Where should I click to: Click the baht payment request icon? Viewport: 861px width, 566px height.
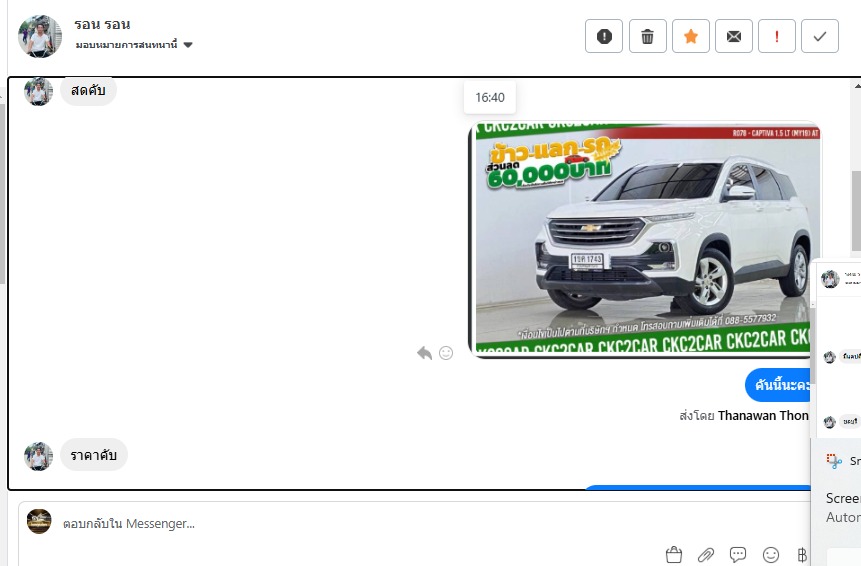(x=802, y=555)
